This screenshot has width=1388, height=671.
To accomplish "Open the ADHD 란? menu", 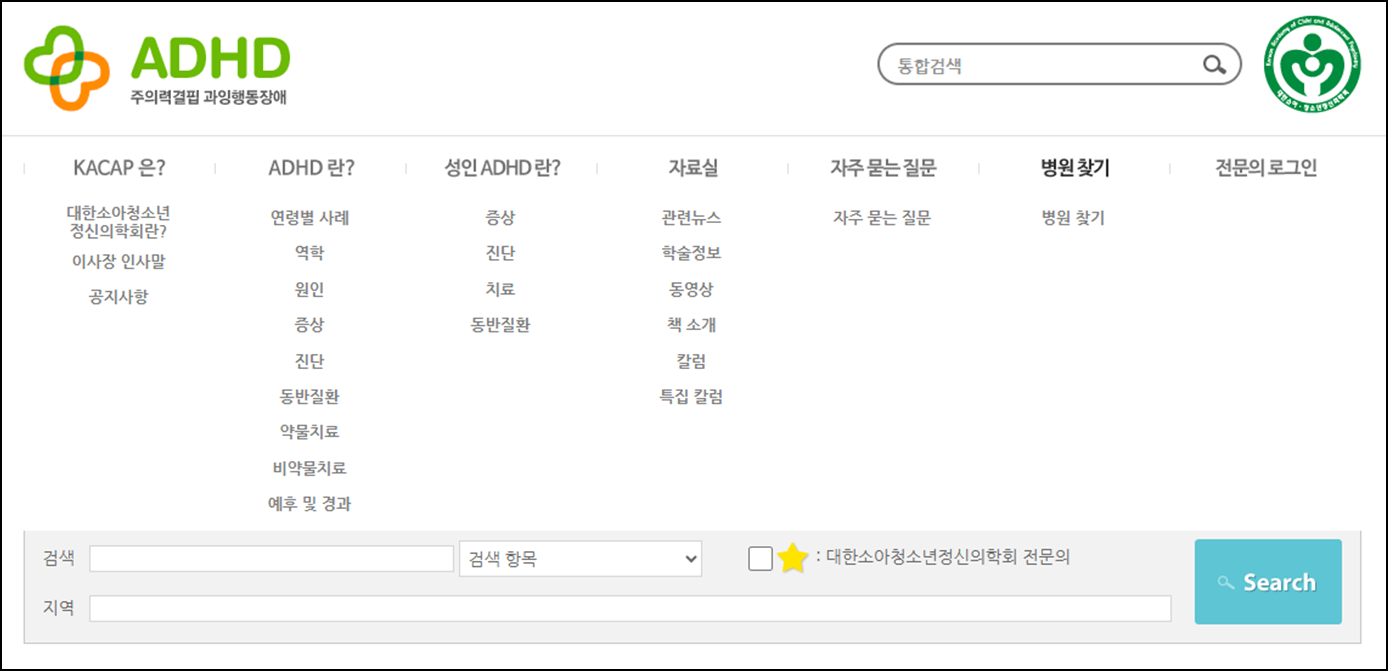I will coord(311,168).
